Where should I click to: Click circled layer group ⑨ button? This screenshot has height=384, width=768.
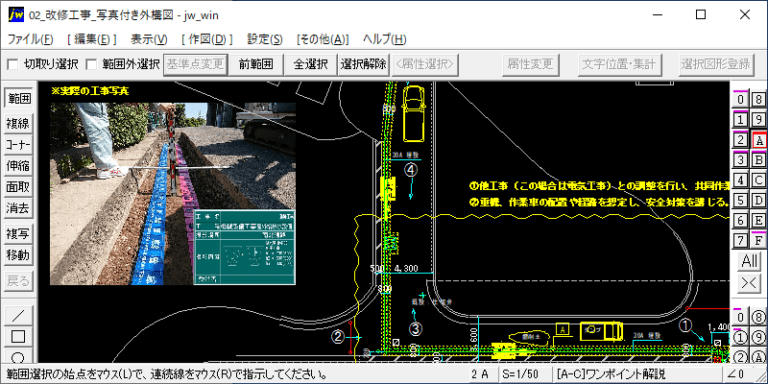pos(759,337)
